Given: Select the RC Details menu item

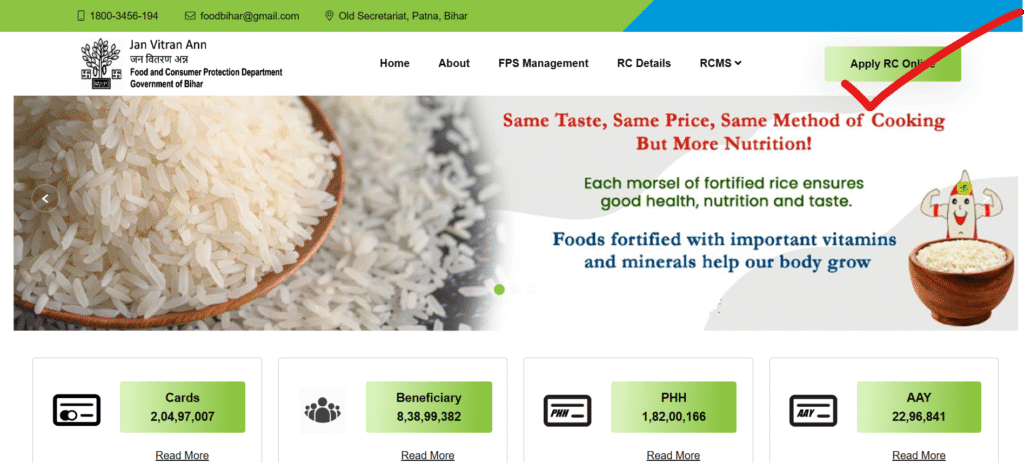Looking at the screenshot, I should click(644, 63).
